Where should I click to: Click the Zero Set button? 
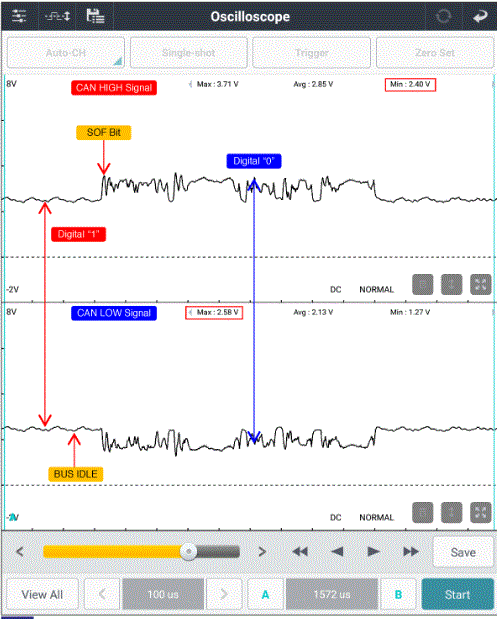pos(435,53)
